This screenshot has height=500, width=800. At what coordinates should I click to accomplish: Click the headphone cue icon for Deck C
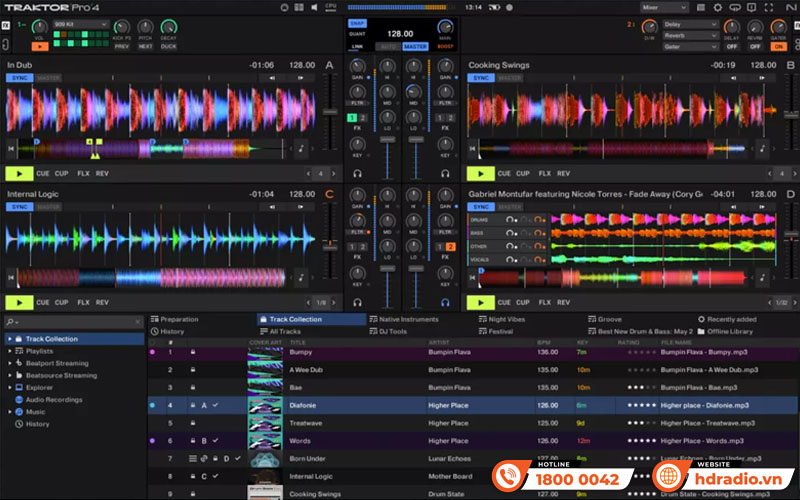(357, 303)
